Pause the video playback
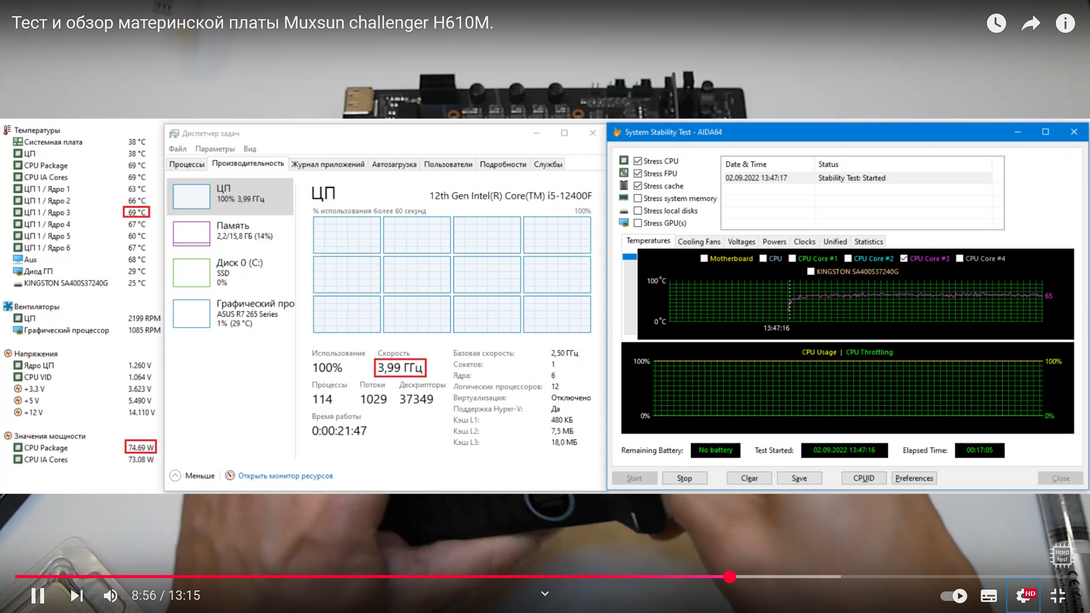 38,596
